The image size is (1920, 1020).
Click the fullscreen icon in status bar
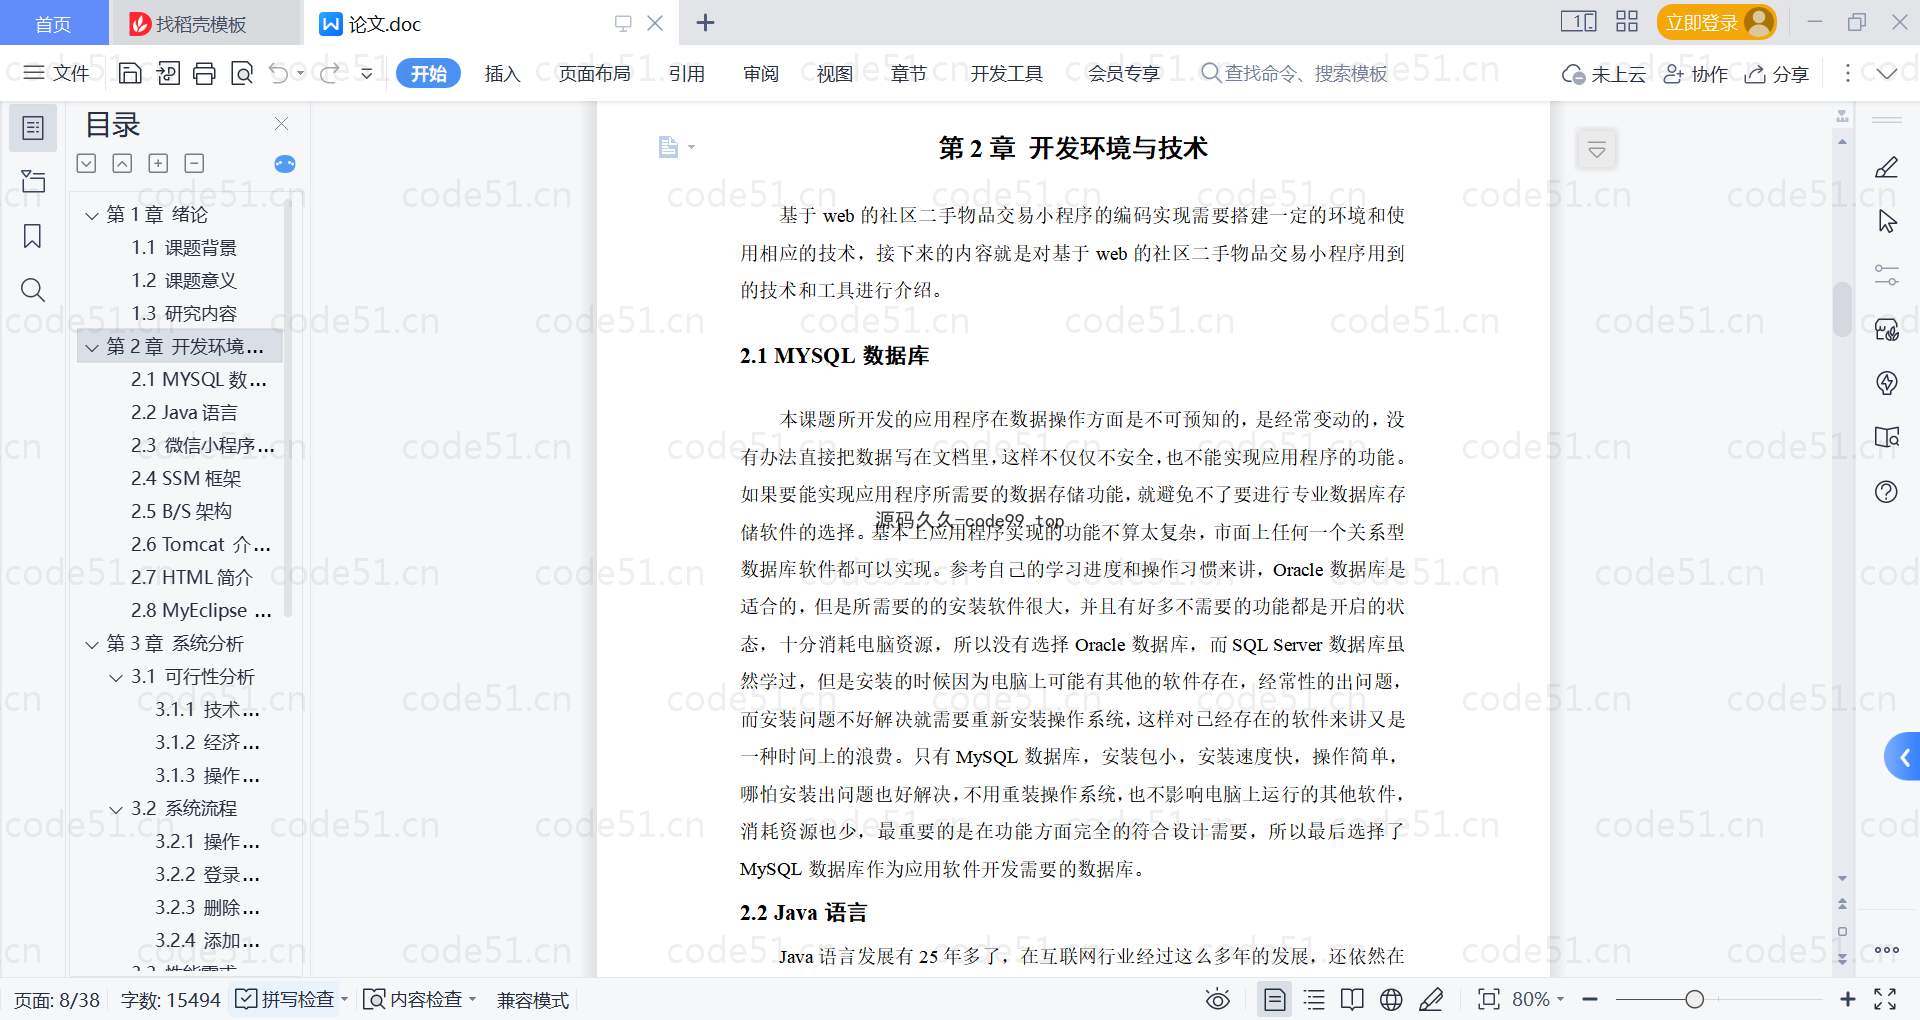tap(1885, 999)
